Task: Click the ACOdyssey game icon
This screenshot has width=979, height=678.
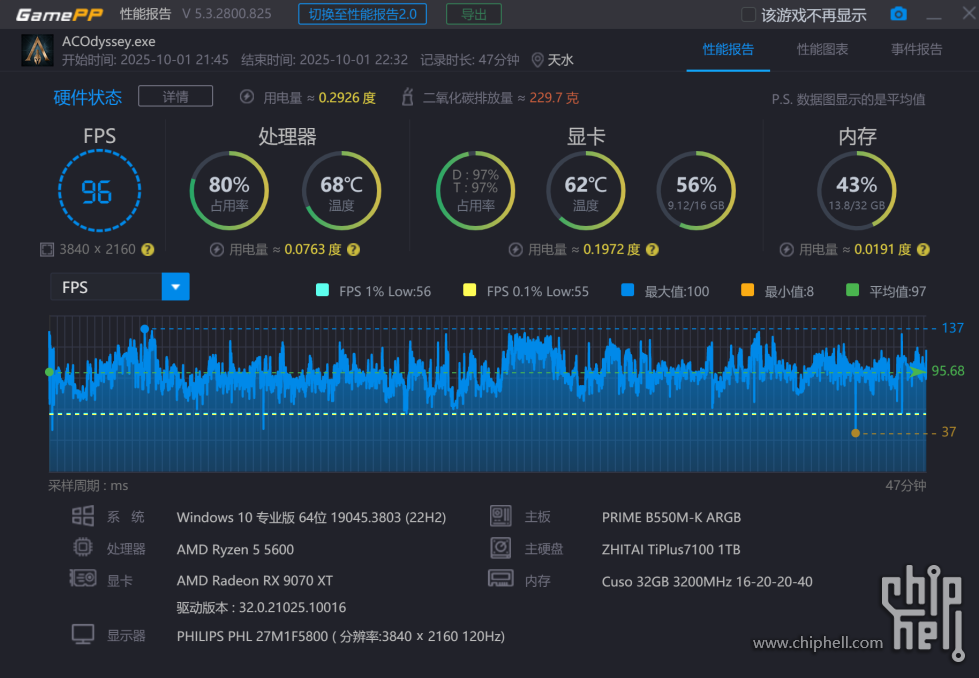Action: (38, 50)
